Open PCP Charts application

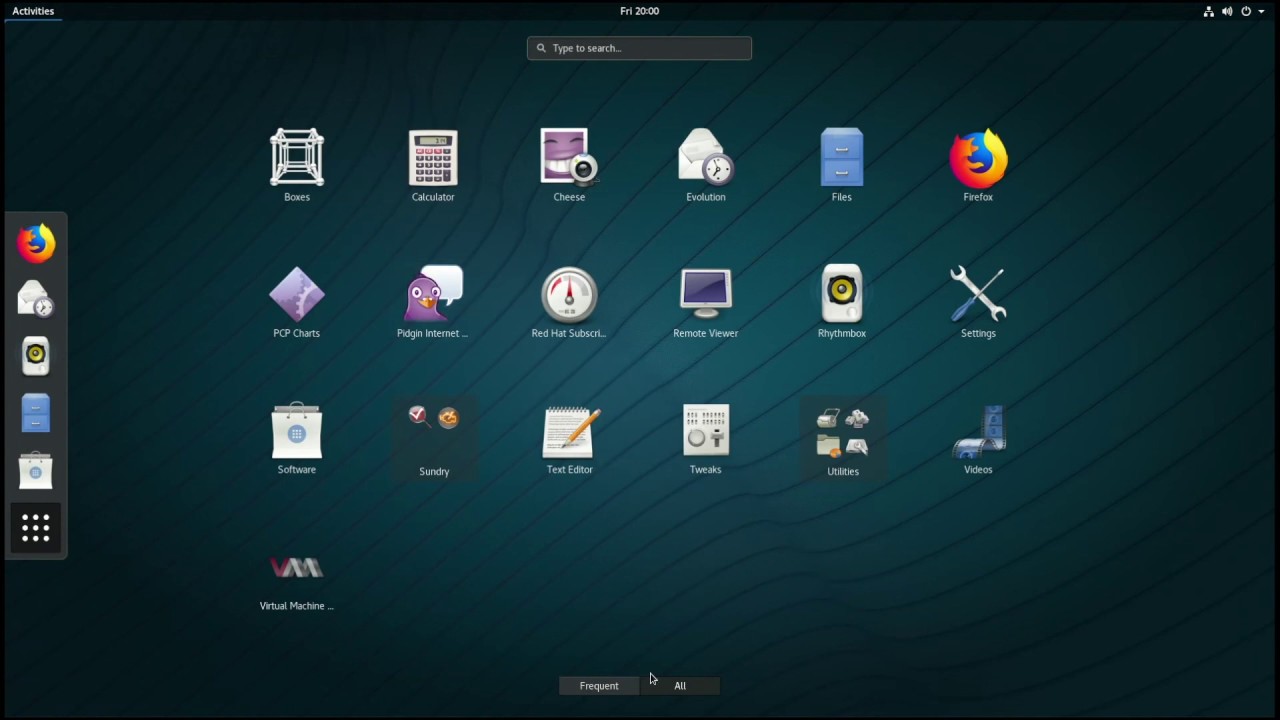pos(297,295)
